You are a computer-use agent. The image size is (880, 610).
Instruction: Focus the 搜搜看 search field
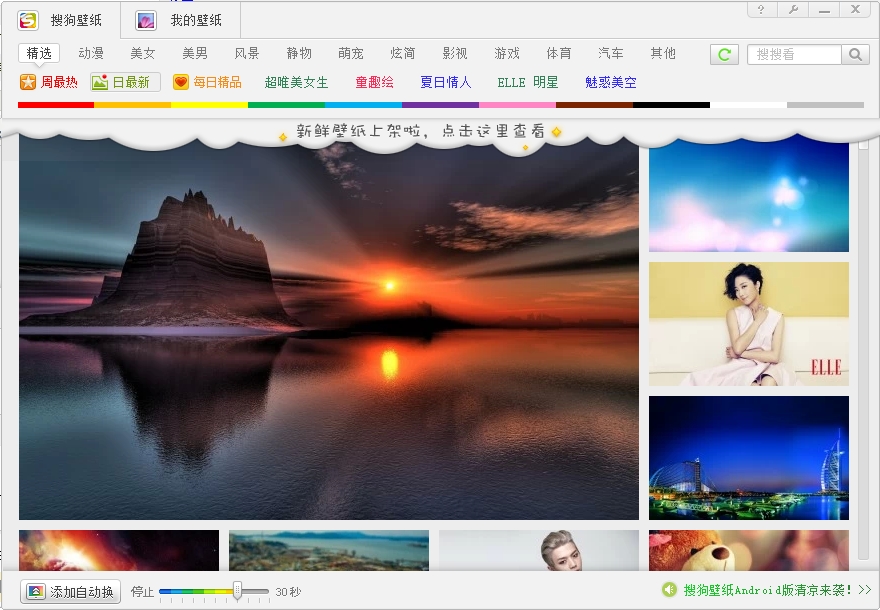(794, 54)
